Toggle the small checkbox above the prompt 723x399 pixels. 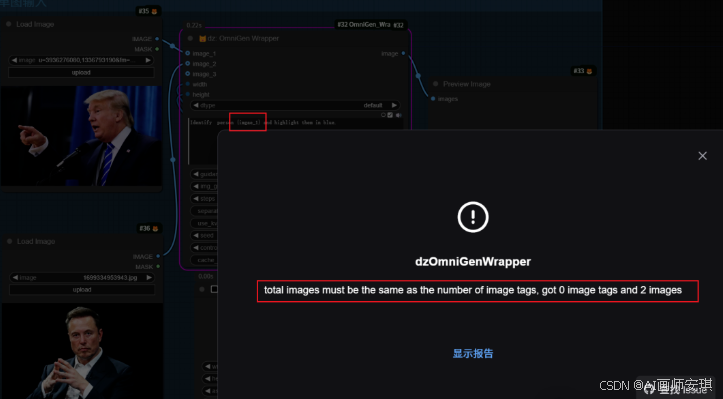click(390, 115)
